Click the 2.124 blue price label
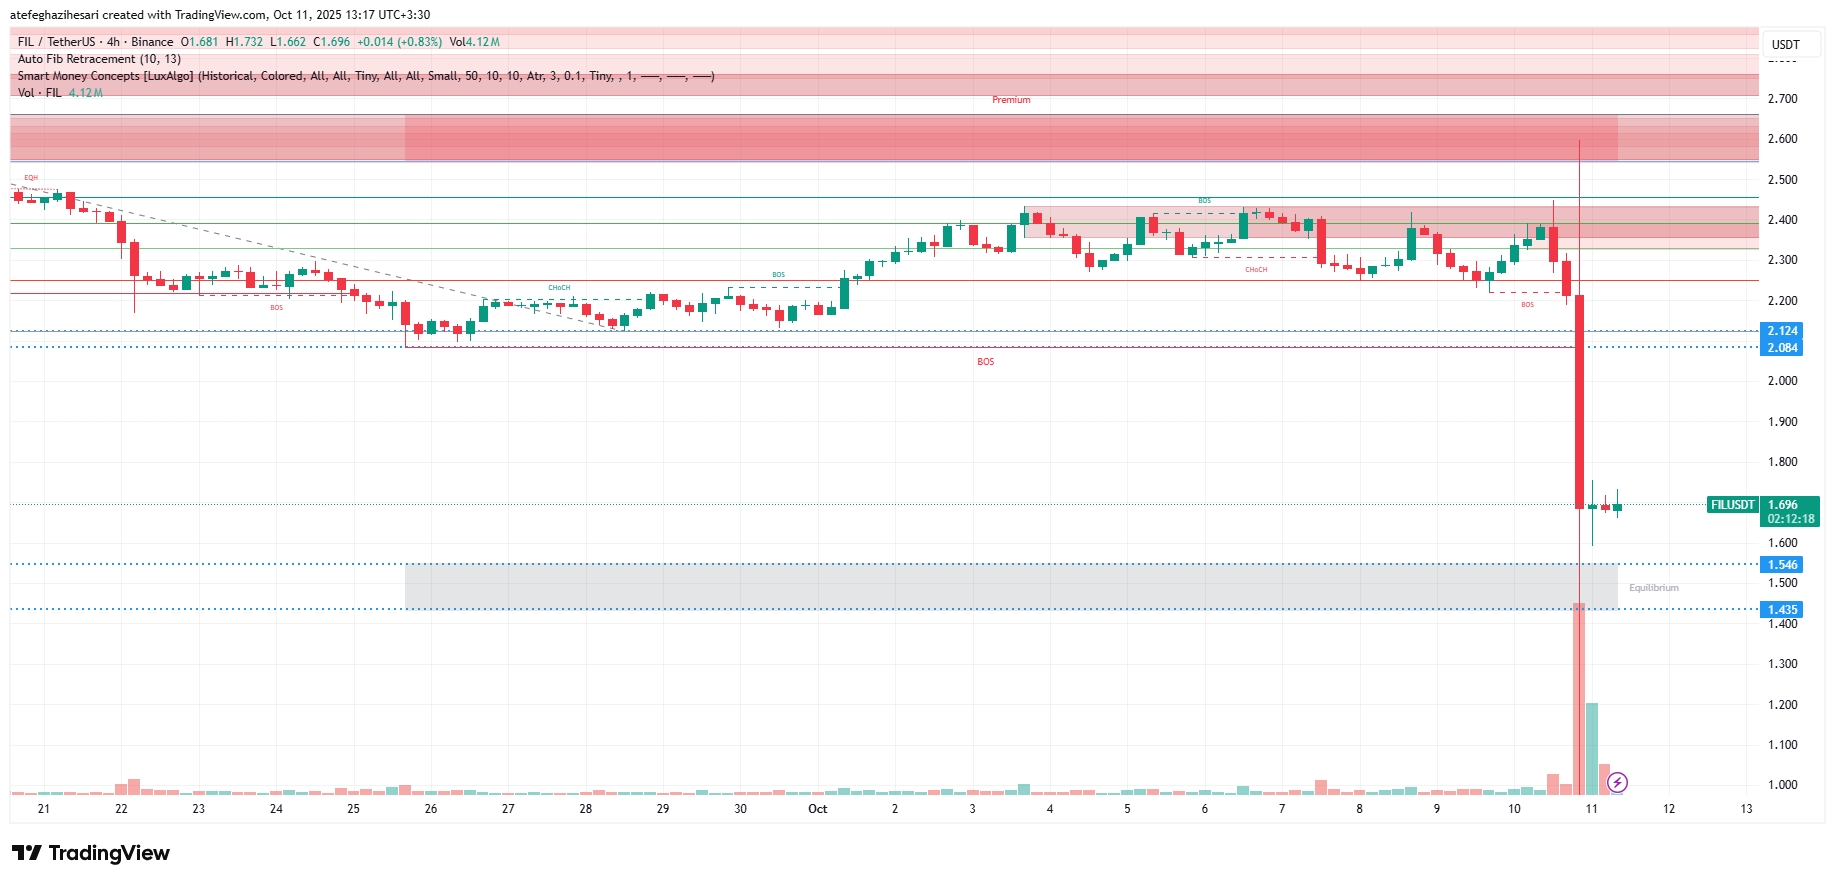1835x883 pixels. 1781,331
